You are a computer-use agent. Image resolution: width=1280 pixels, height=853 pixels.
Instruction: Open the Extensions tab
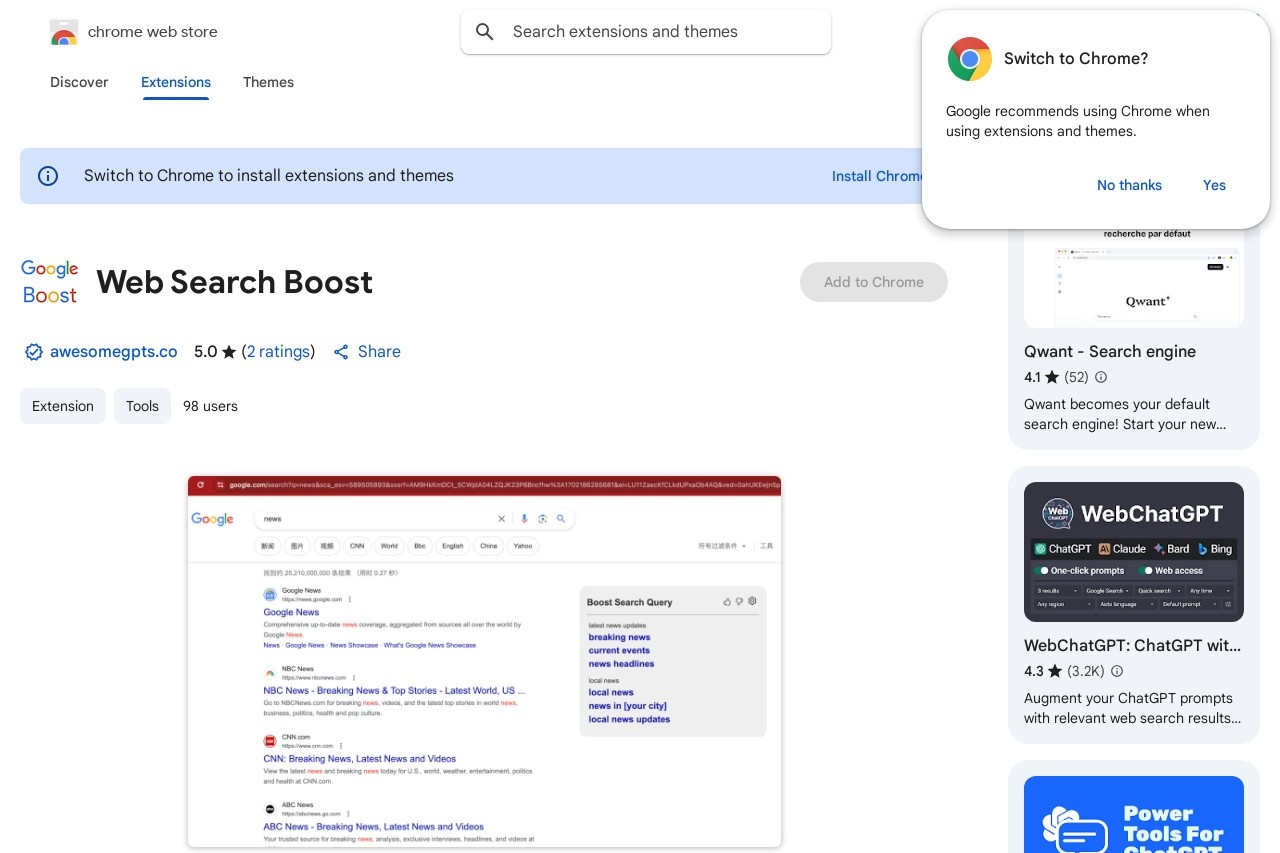tap(176, 82)
